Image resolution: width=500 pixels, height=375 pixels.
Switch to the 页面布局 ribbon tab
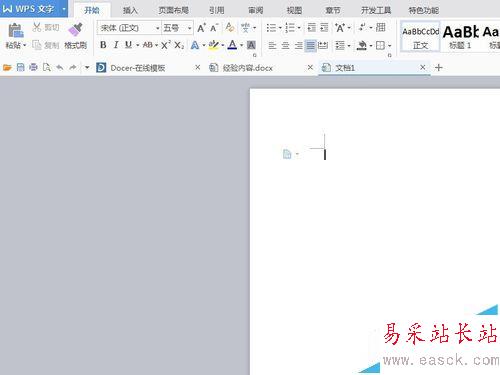tap(173, 10)
